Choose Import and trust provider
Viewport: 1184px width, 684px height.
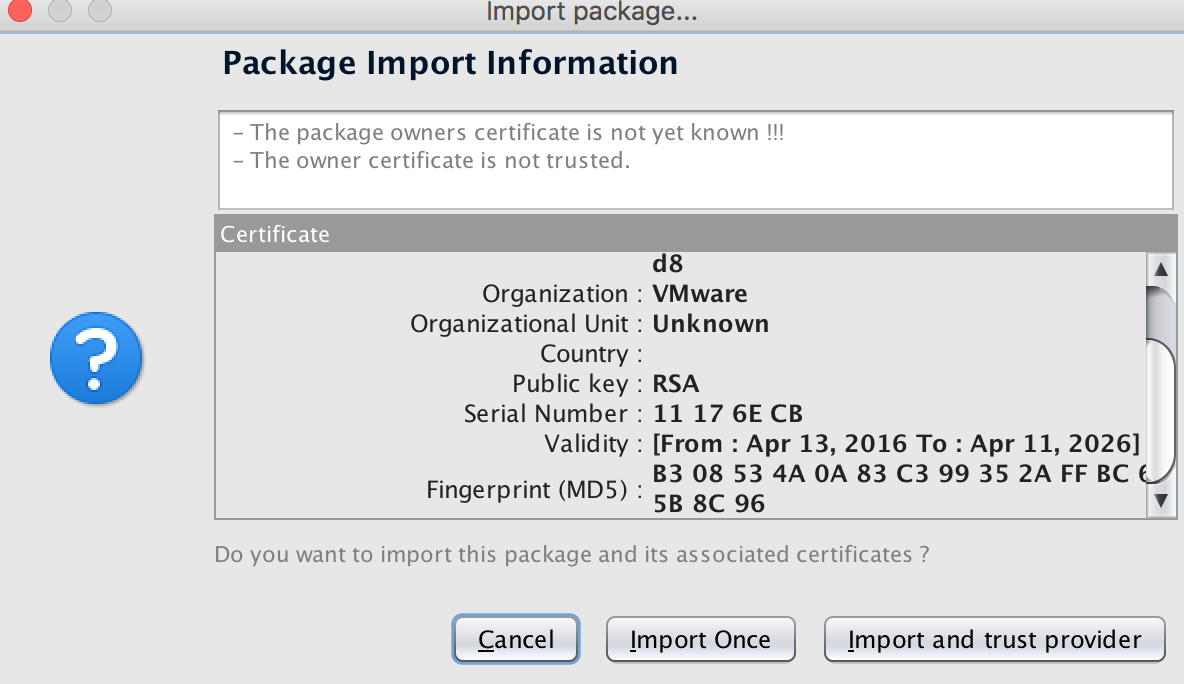click(994, 640)
